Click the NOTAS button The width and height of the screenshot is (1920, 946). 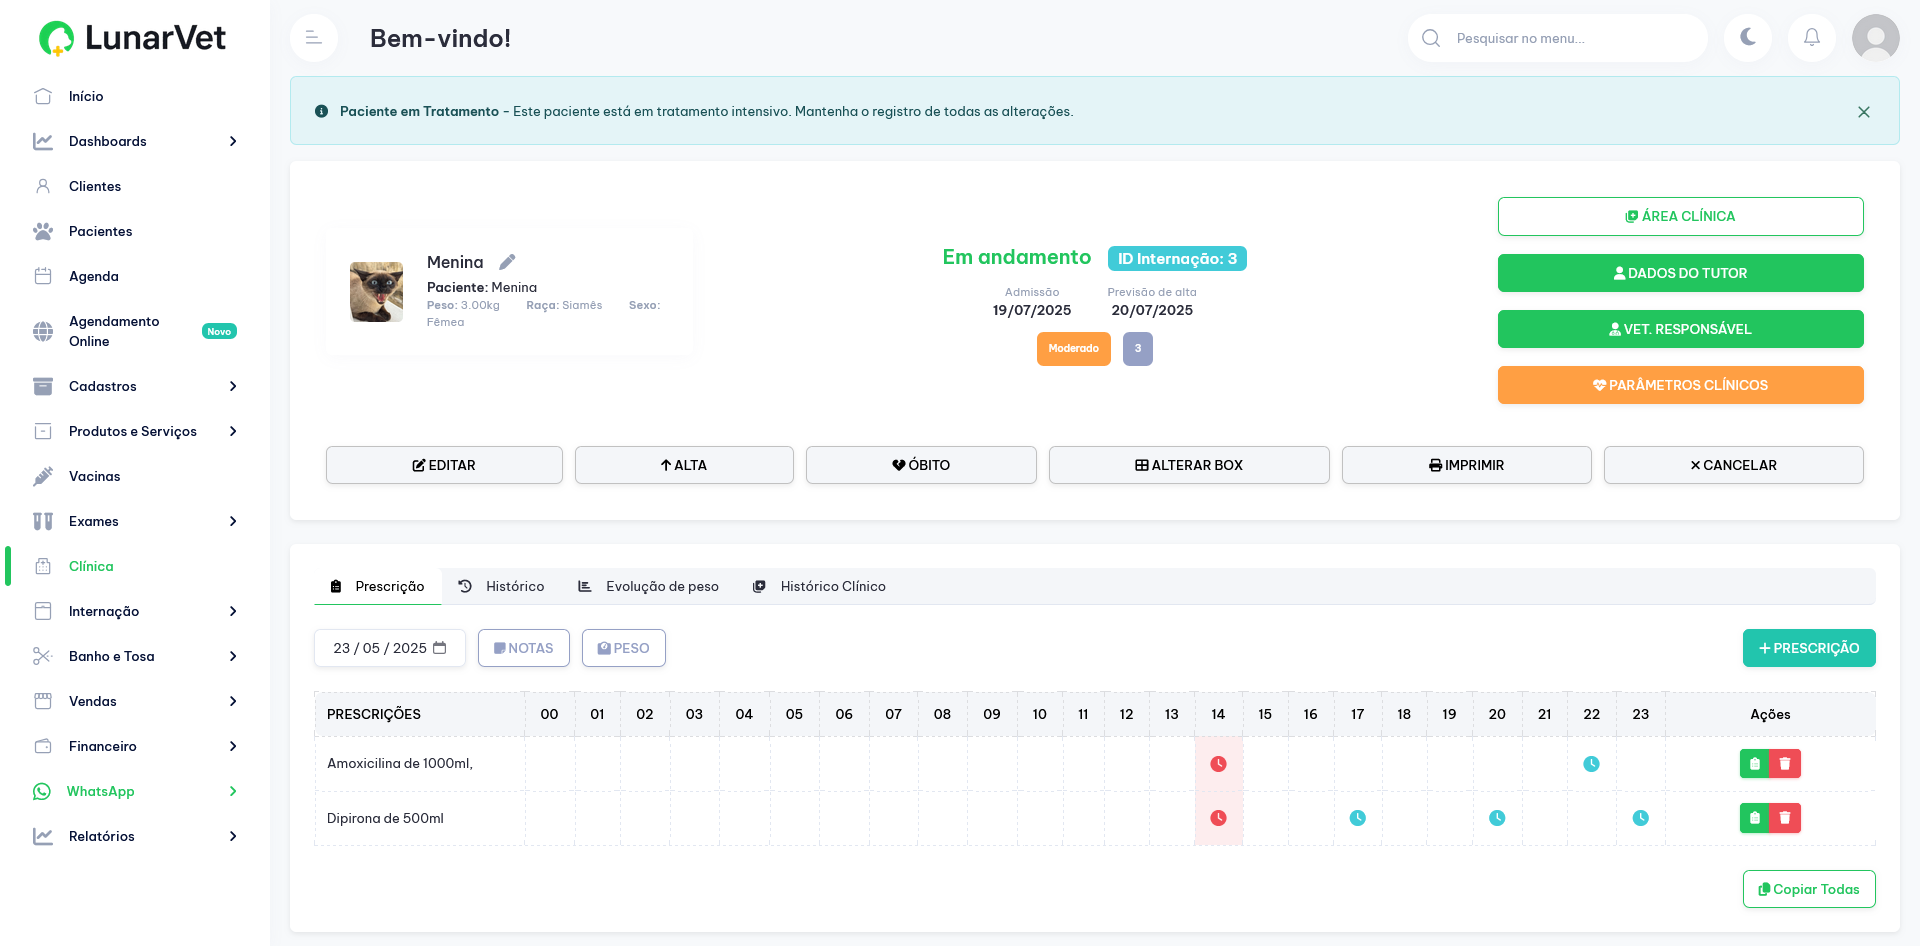(x=524, y=648)
